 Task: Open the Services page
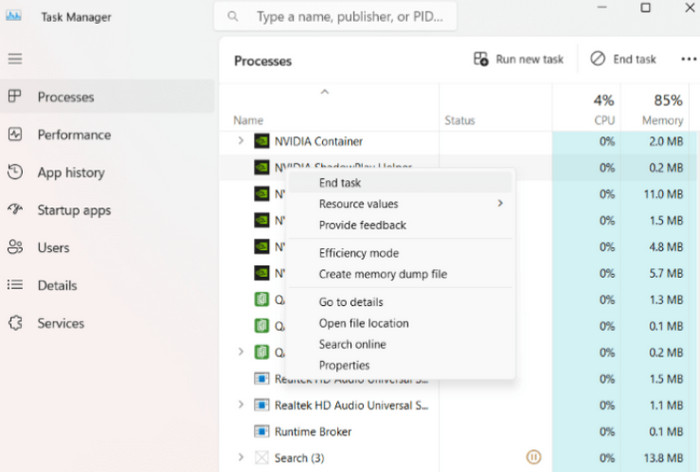coord(60,324)
